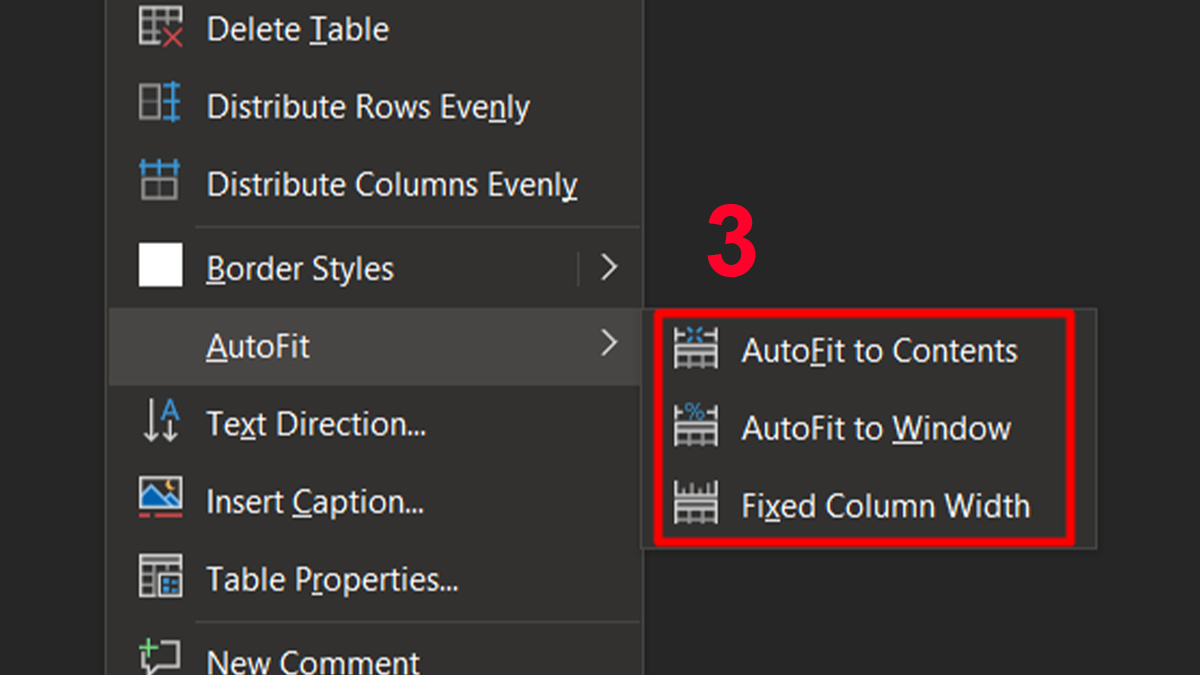Click the Delete Table icon
The height and width of the screenshot is (675, 1200).
point(160,27)
